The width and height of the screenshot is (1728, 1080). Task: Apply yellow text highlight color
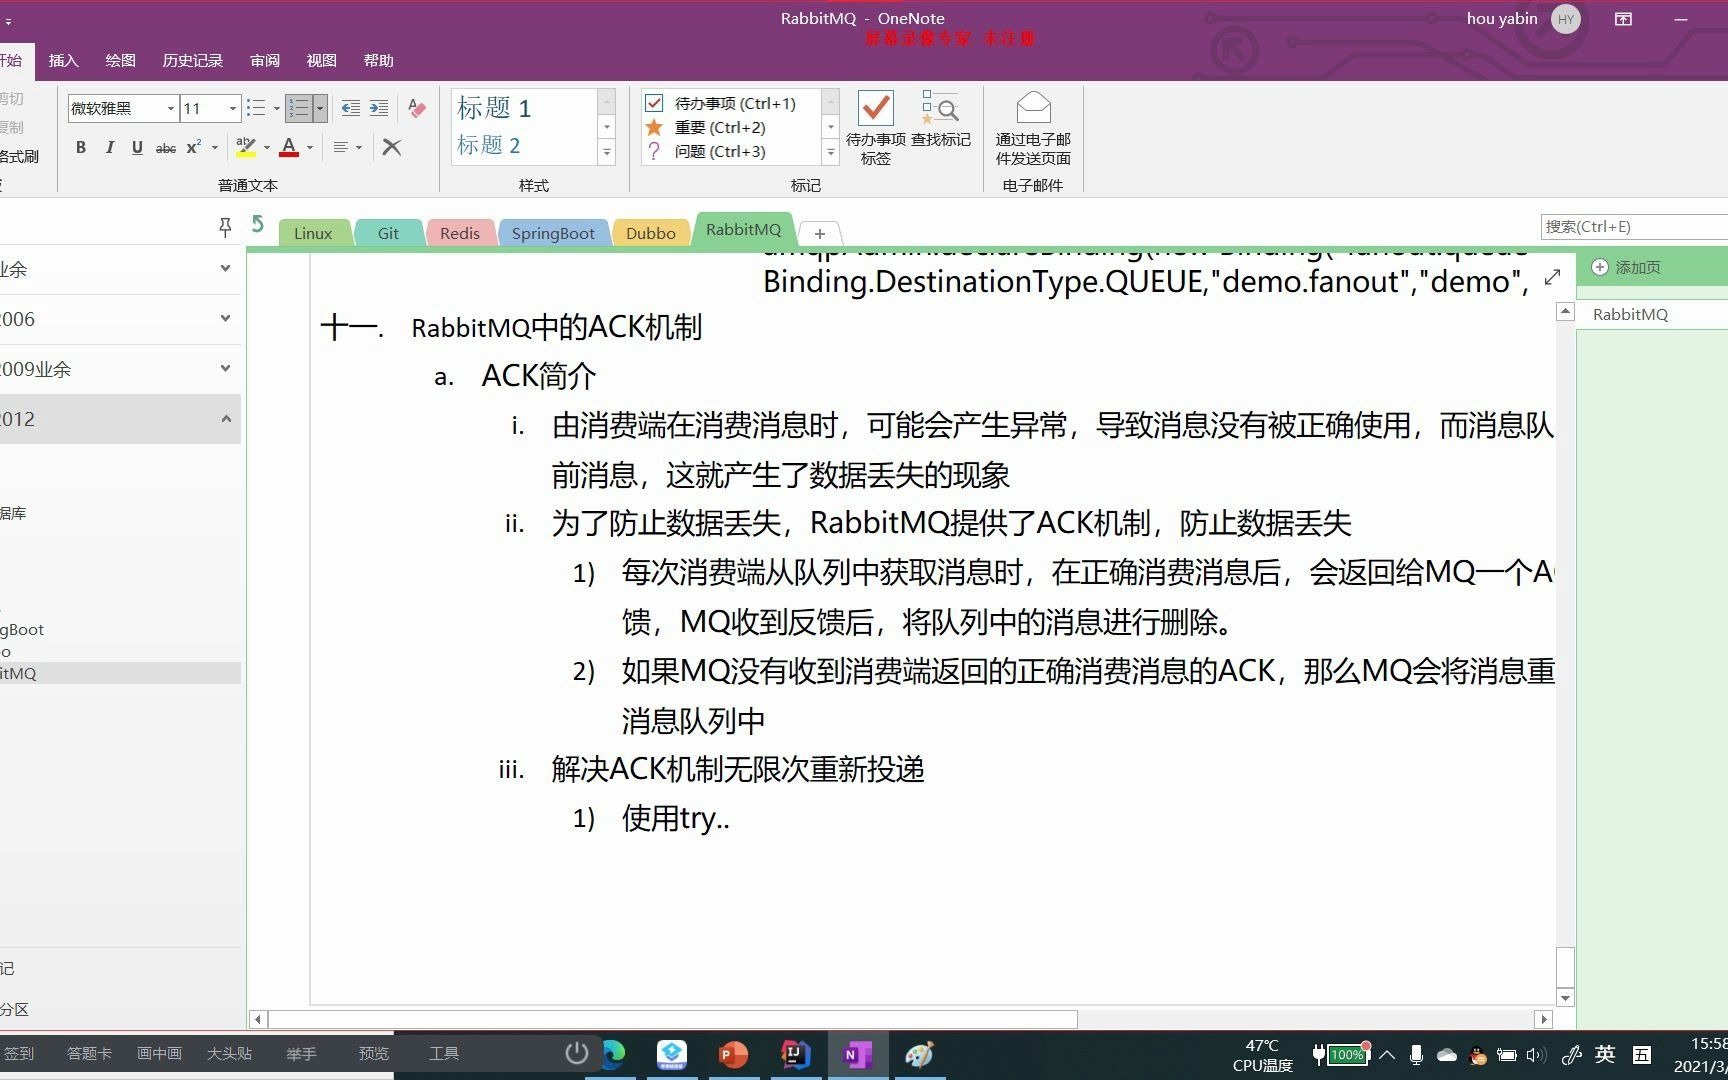point(246,147)
